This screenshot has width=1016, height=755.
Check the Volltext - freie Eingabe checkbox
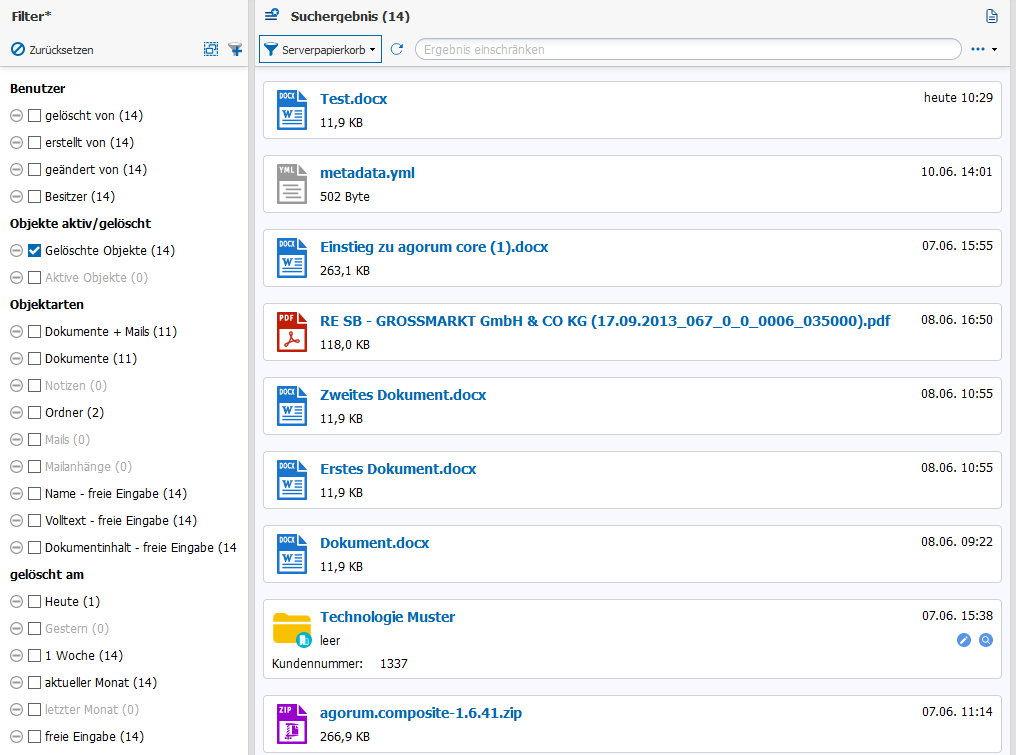pyautogui.click(x=34, y=521)
